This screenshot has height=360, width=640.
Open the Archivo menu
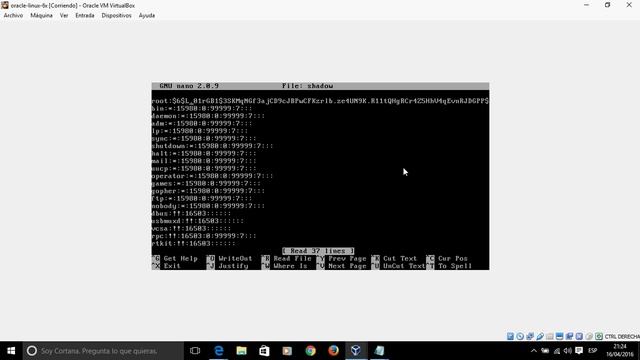pos(13,16)
